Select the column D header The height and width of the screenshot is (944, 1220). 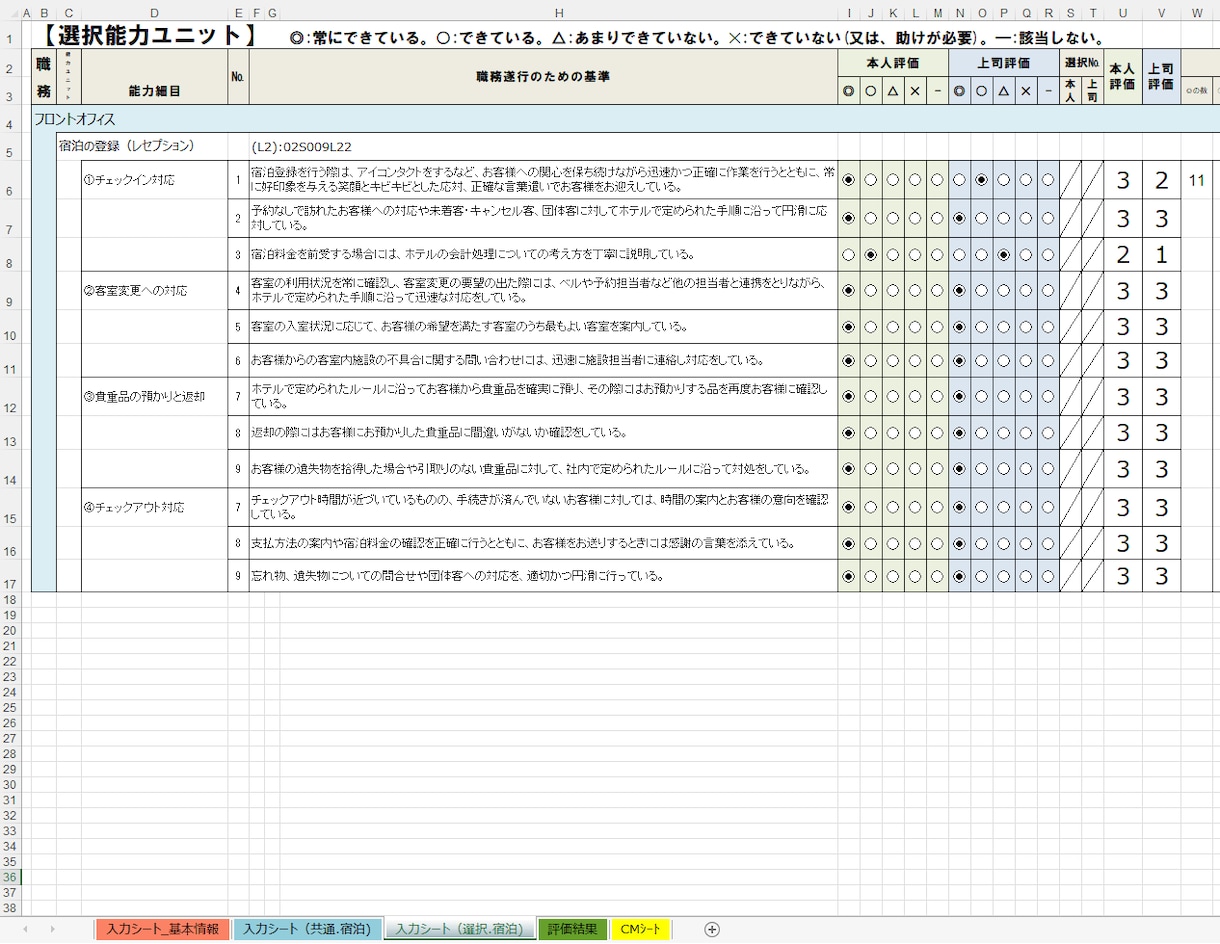154,12
